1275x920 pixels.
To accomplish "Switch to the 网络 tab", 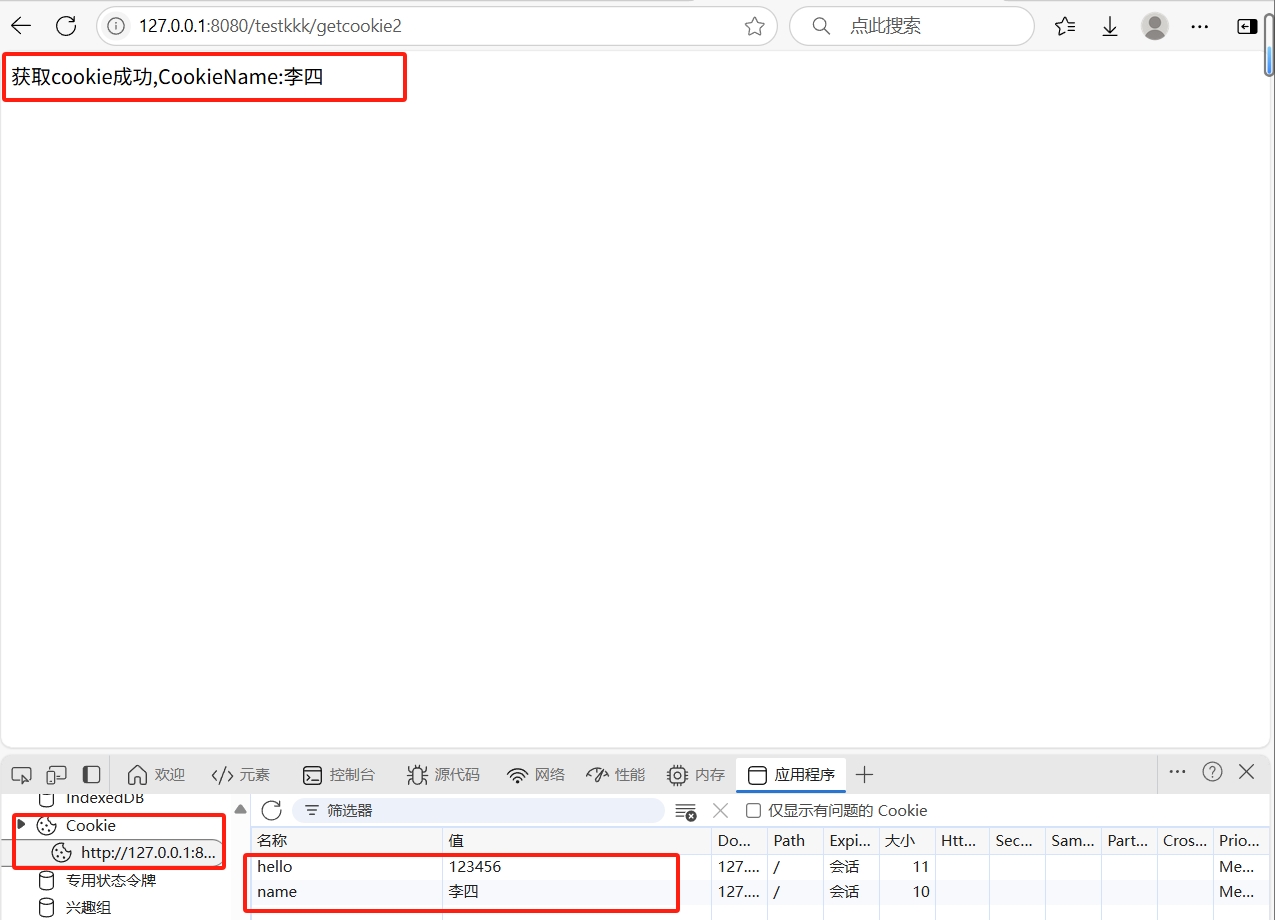I will point(536,774).
